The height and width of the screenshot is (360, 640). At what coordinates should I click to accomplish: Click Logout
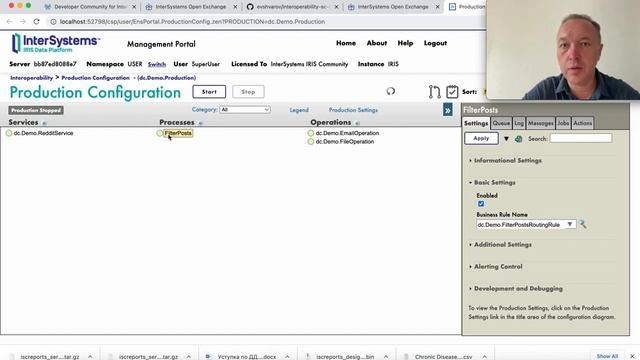[x=435, y=43]
